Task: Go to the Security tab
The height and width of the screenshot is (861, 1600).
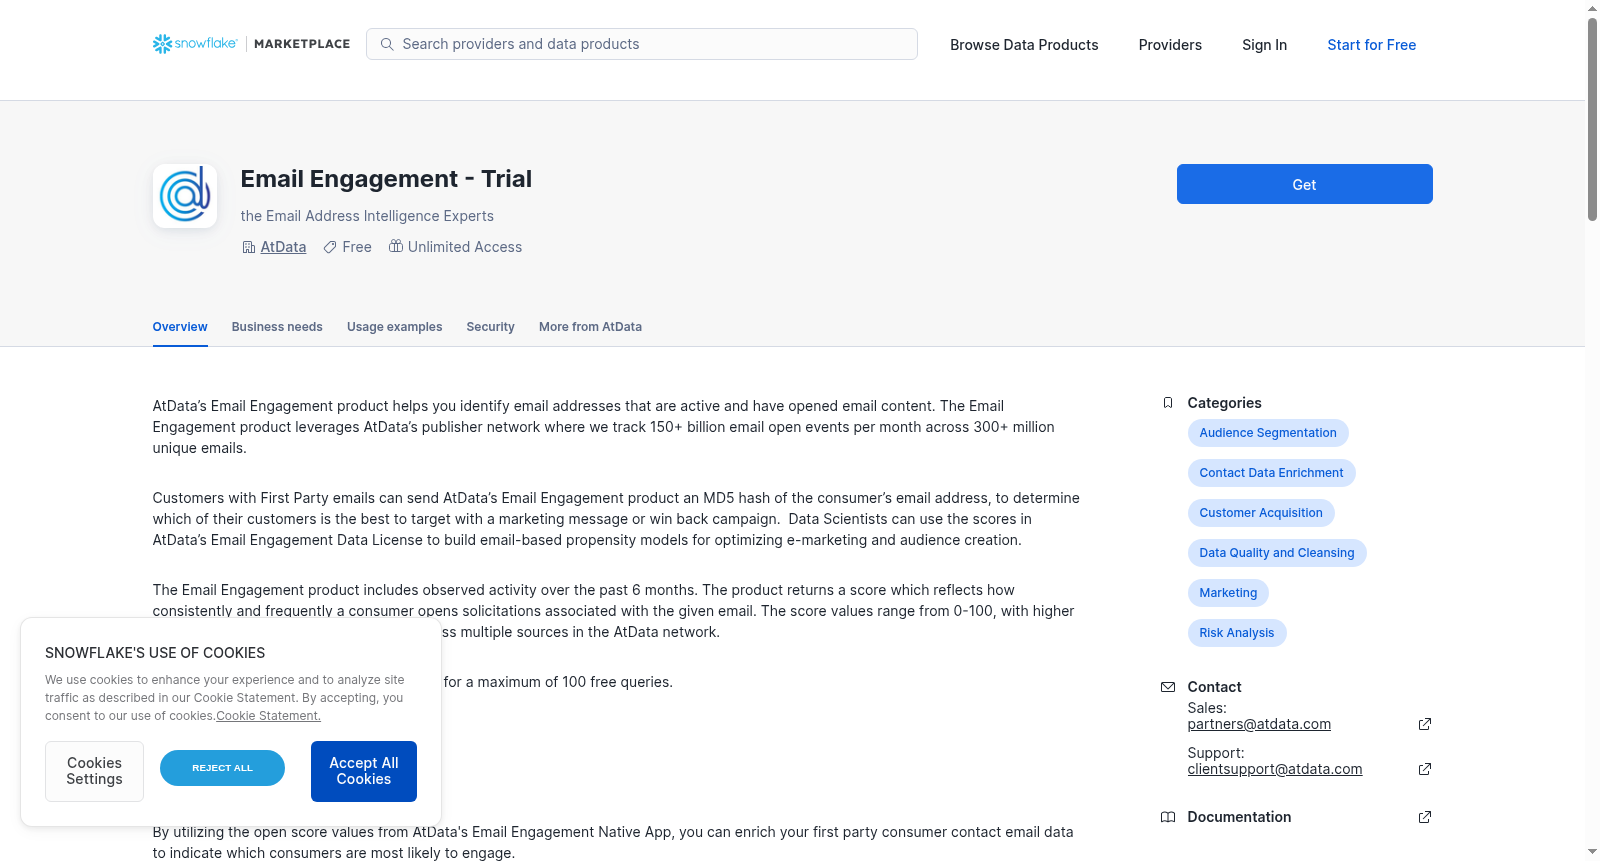Action: [x=490, y=327]
